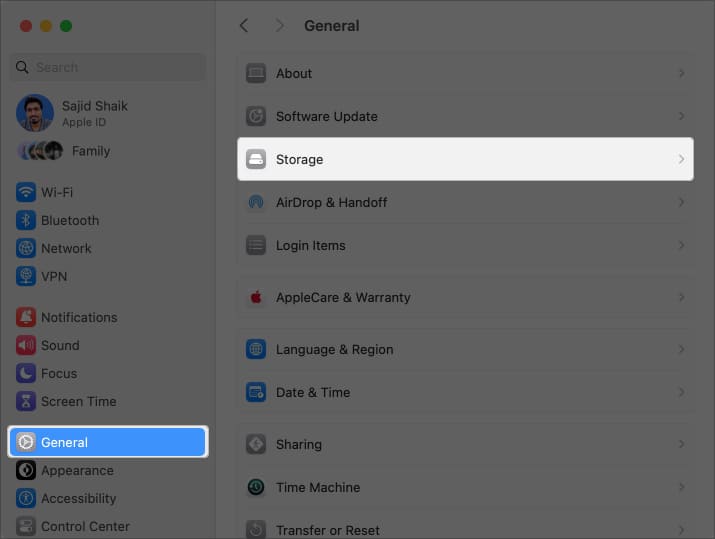Screen dimensions: 715x539
Task: Click the Login Items list icon
Action: tap(256, 245)
